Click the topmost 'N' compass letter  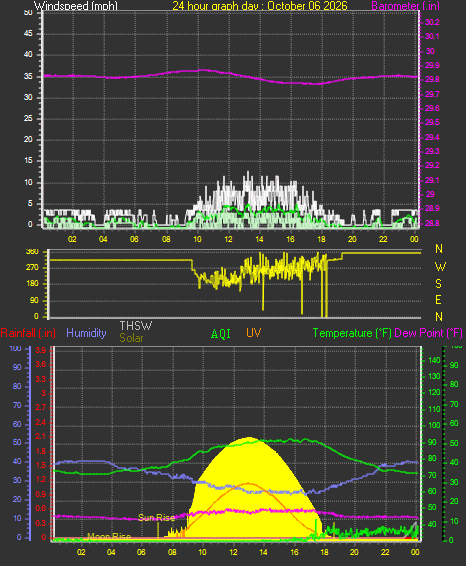[439, 249]
